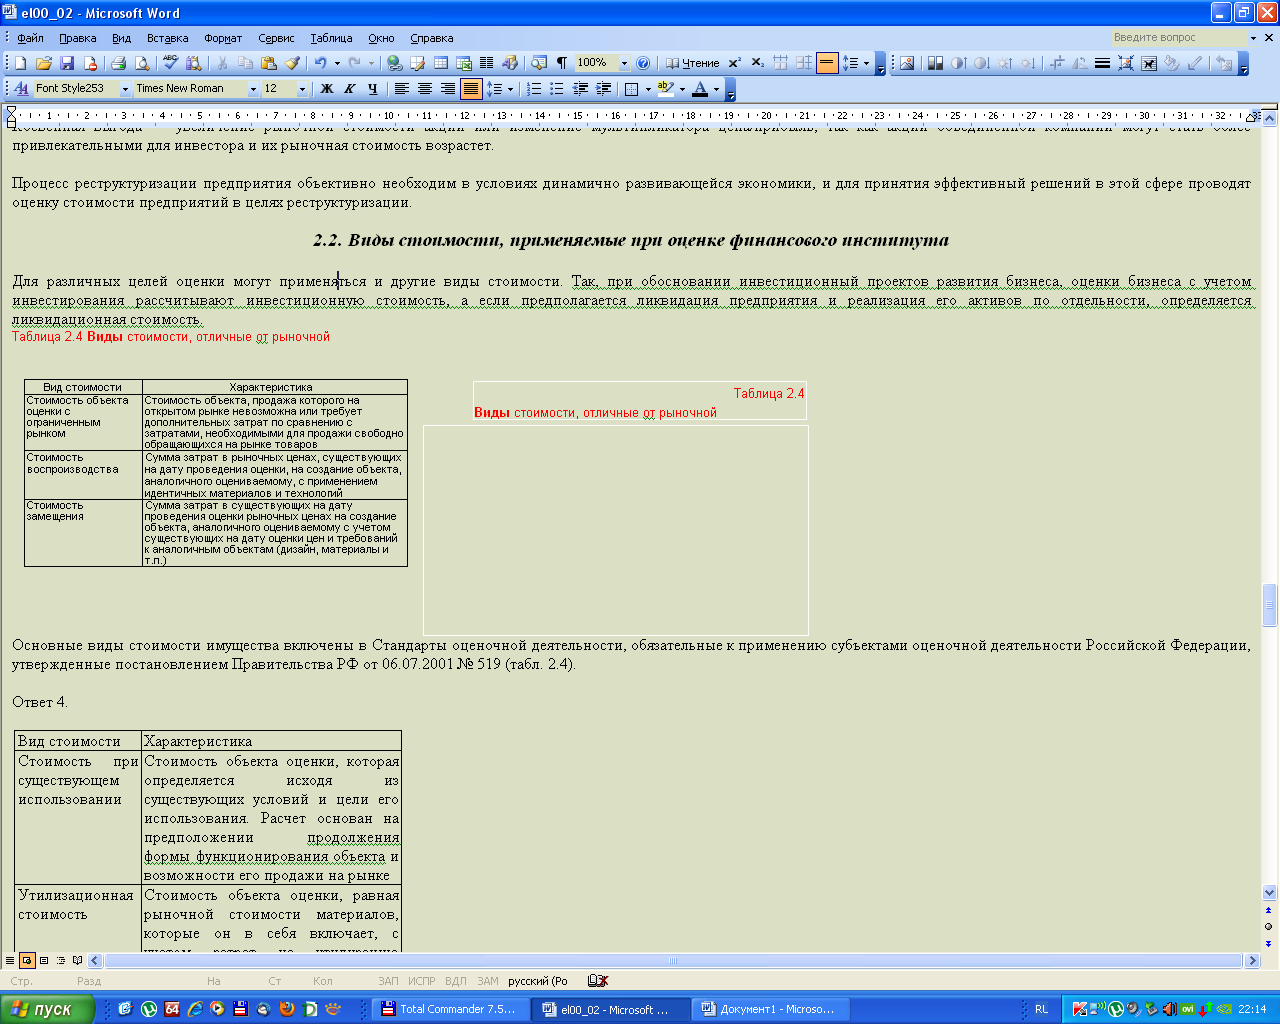Click the vertical scrollbar down arrow
Viewport: 1280px width, 1024px height.
pyautogui.click(x=1270, y=892)
